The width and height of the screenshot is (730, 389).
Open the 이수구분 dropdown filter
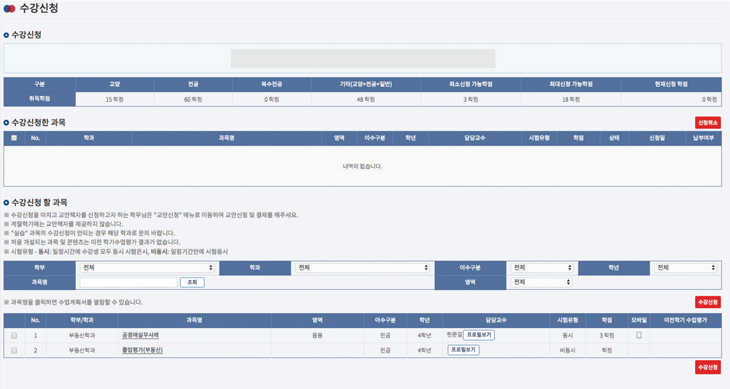tap(542, 268)
